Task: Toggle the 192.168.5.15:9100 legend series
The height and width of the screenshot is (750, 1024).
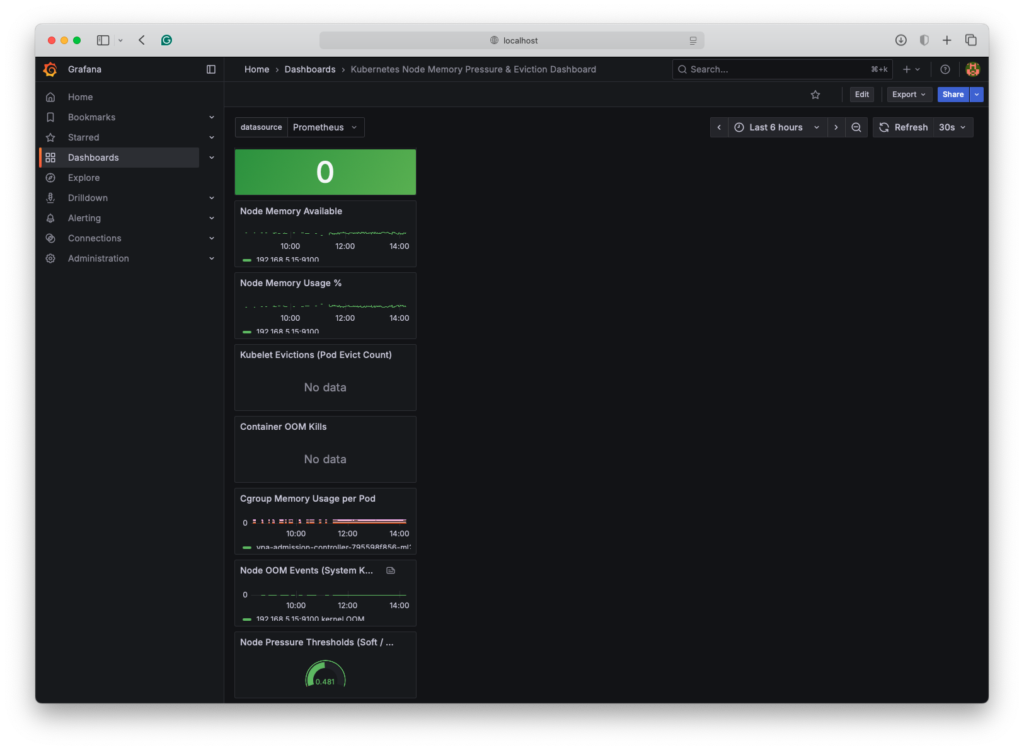Action: point(288,257)
